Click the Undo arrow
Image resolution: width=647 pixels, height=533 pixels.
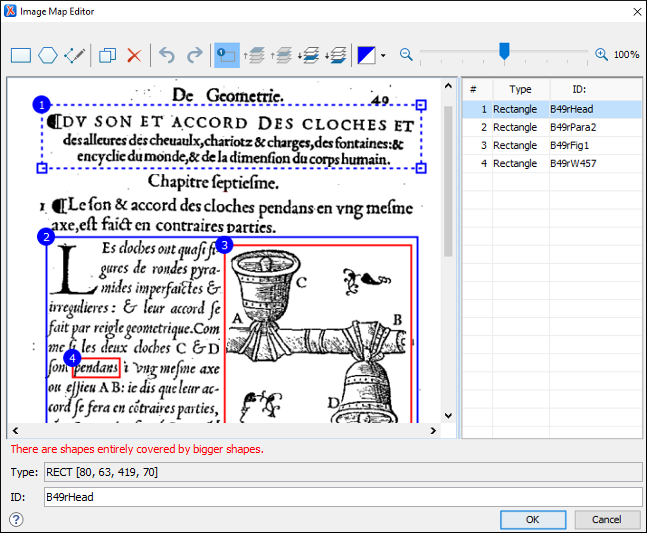click(x=167, y=56)
